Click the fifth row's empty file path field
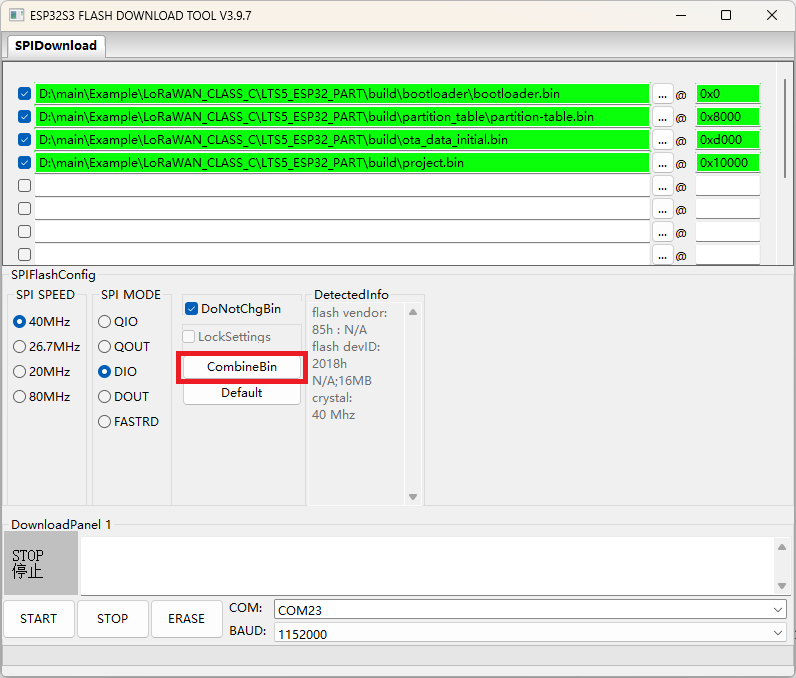The width and height of the screenshot is (796, 678). [x=342, y=186]
